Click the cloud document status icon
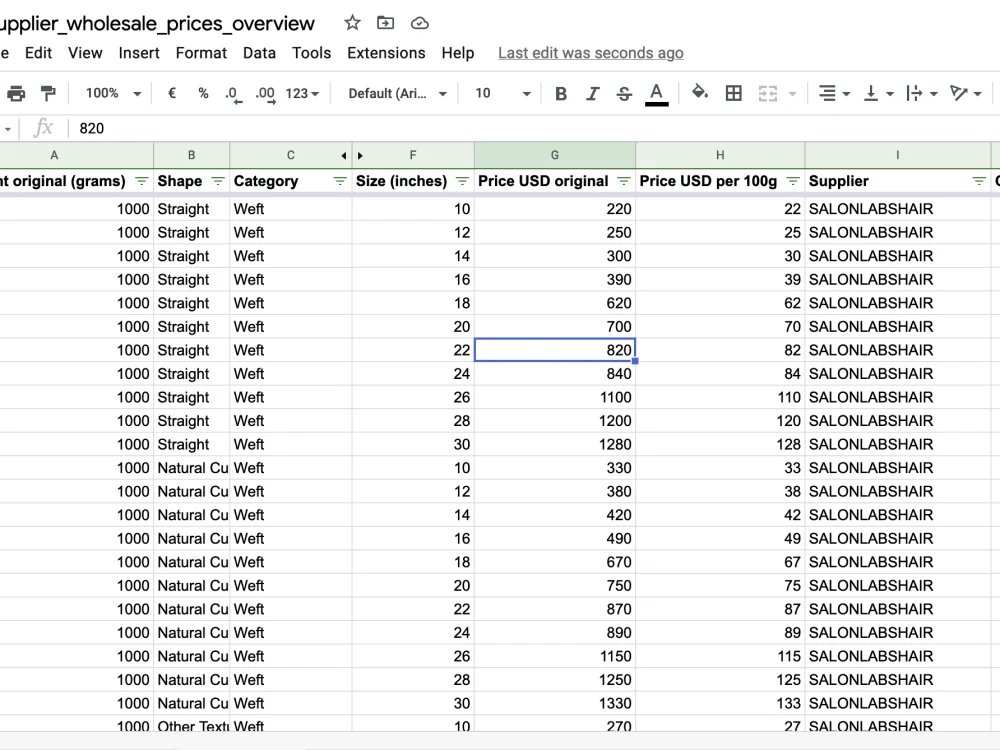Viewport: 1000px width, 750px height. 419,23
